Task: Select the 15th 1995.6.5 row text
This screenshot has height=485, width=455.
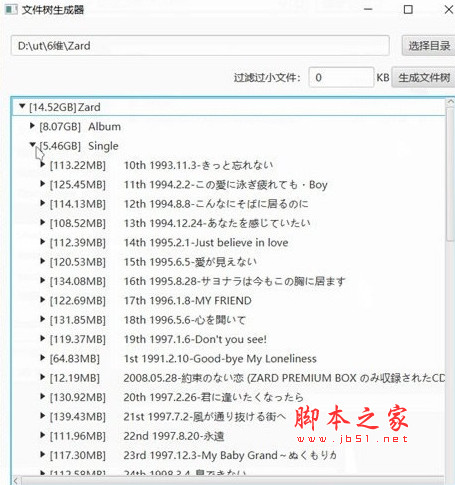Action: pyautogui.click(x=190, y=262)
